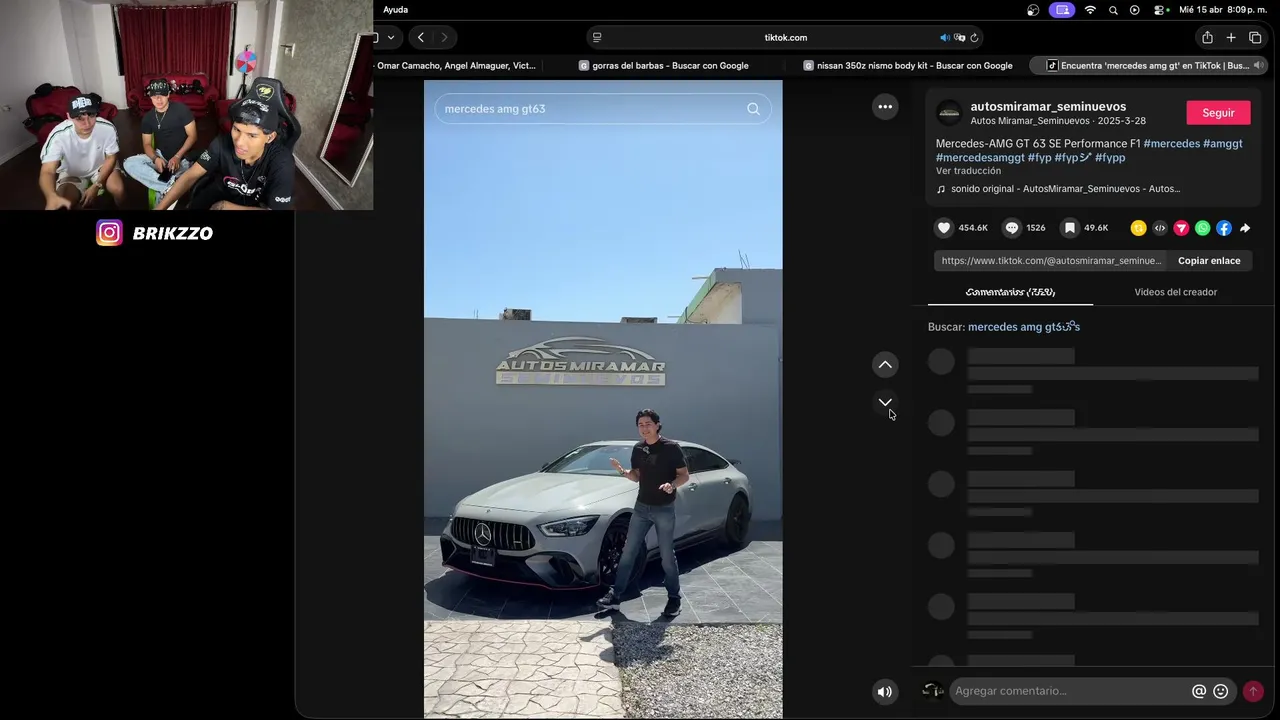1280x720 pixels.
Task: Navigate back in Safari
Action: pyautogui.click(x=421, y=38)
